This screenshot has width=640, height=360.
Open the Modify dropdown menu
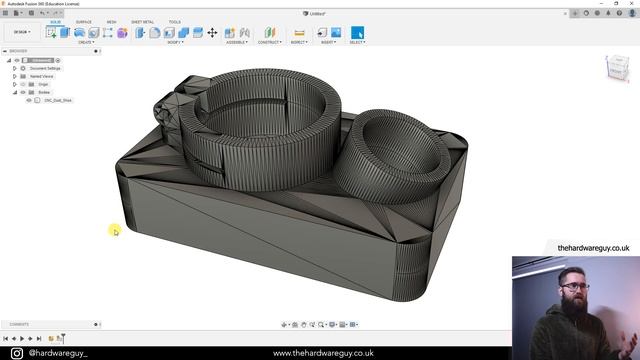[x=176, y=42]
